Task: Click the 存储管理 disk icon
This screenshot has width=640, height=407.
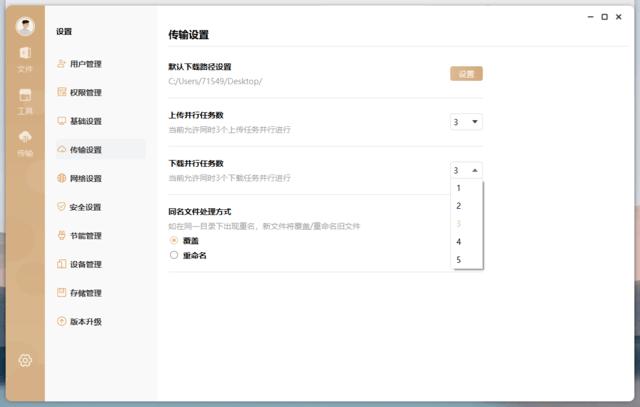Action: tap(61, 293)
